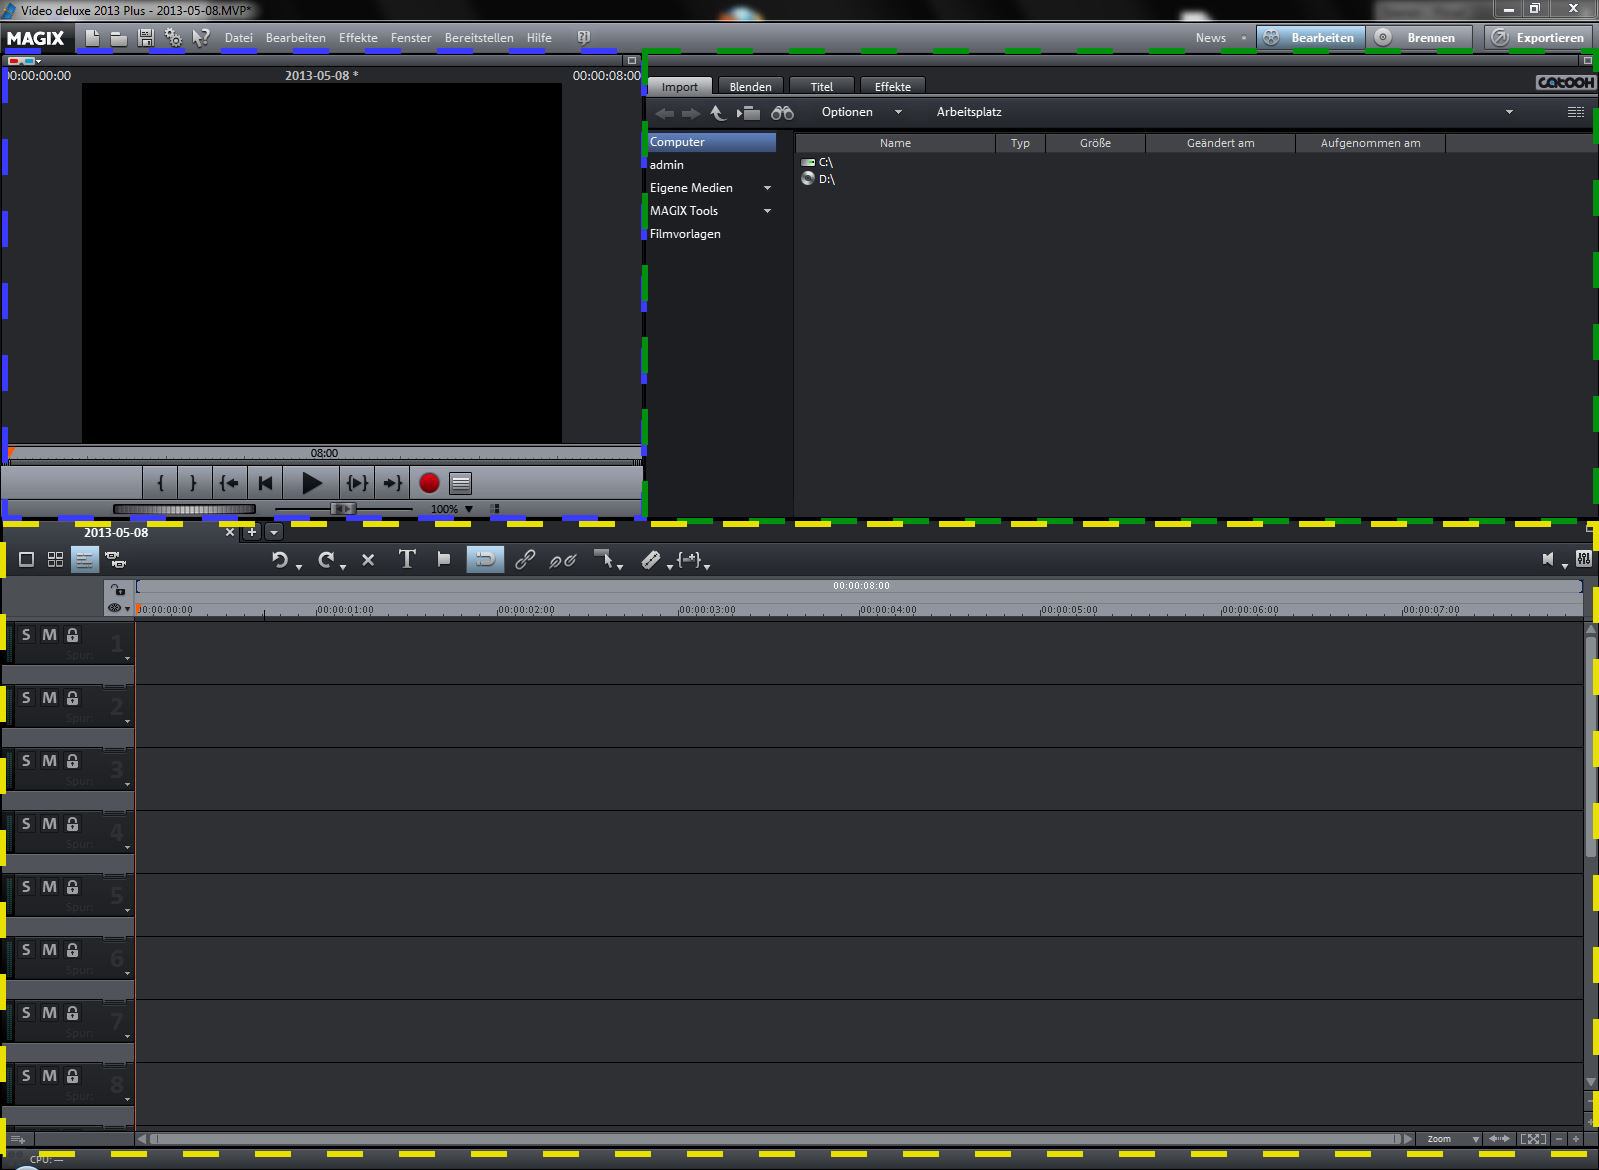The height and width of the screenshot is (1170, 1599).
Task: Jump to range start button
Action: point(229,483)
